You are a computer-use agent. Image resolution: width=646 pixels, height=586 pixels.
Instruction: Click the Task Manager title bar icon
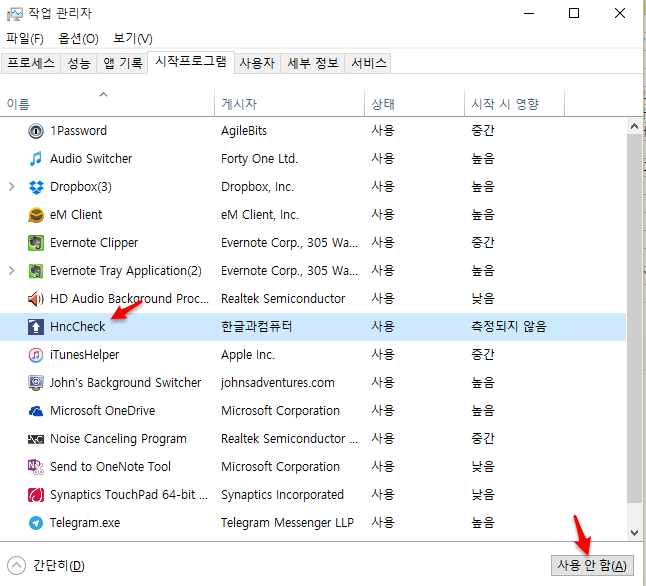pyautogui.click(x=15, y=14)
